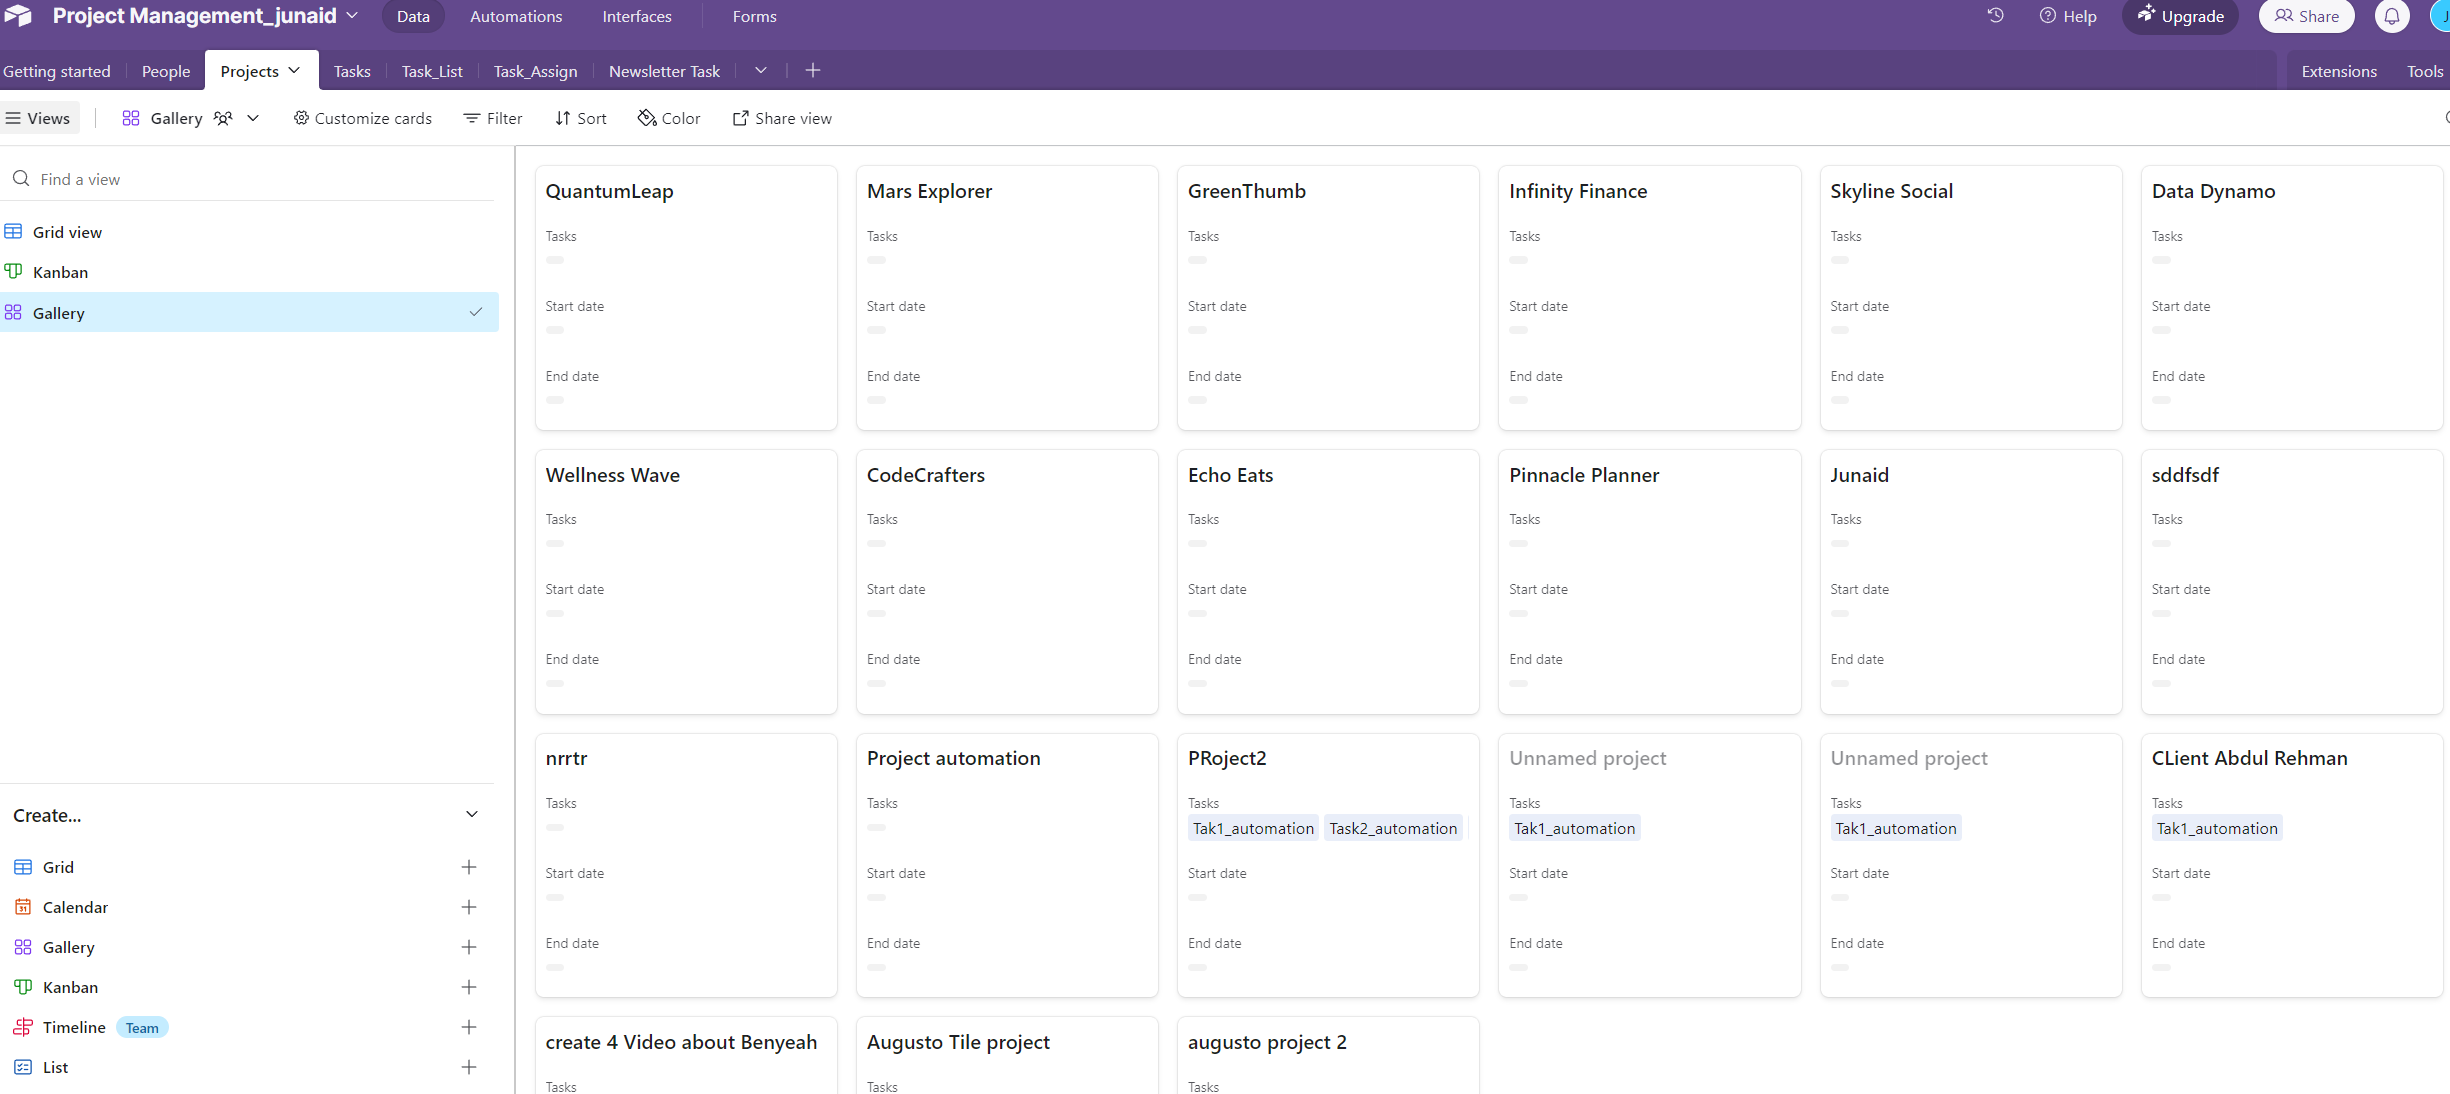The width and height of the screenshot is (2450, 1094).
Task: Open the Tools menu
Action: coord(2424,71)
